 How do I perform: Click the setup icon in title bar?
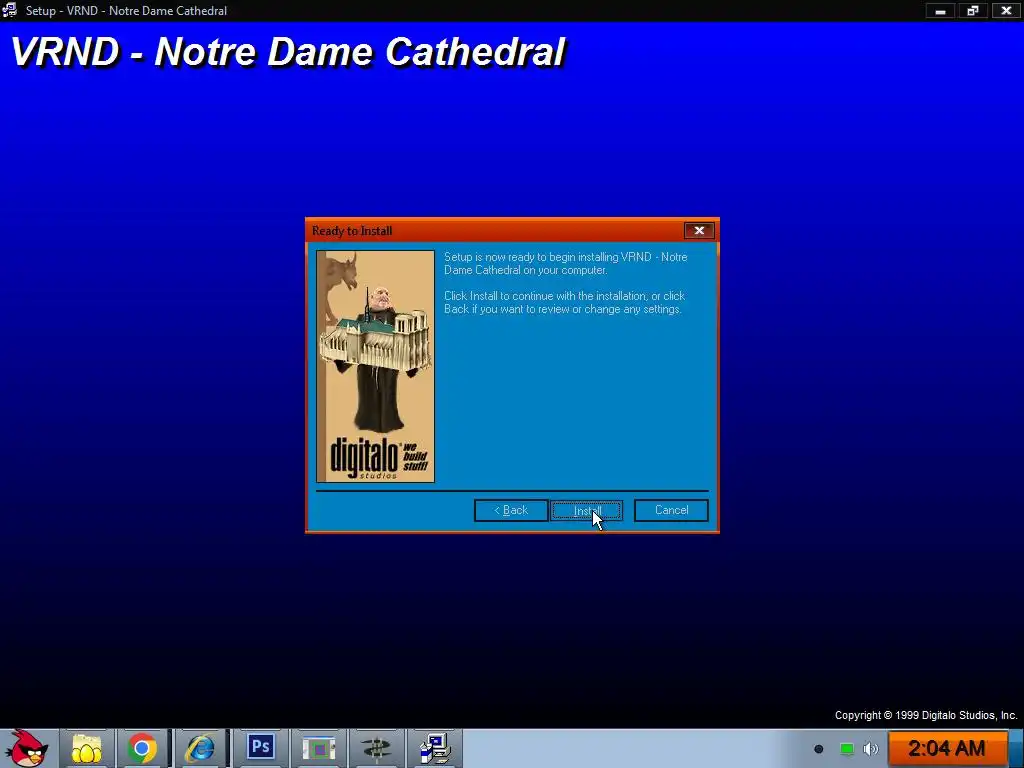9,10
